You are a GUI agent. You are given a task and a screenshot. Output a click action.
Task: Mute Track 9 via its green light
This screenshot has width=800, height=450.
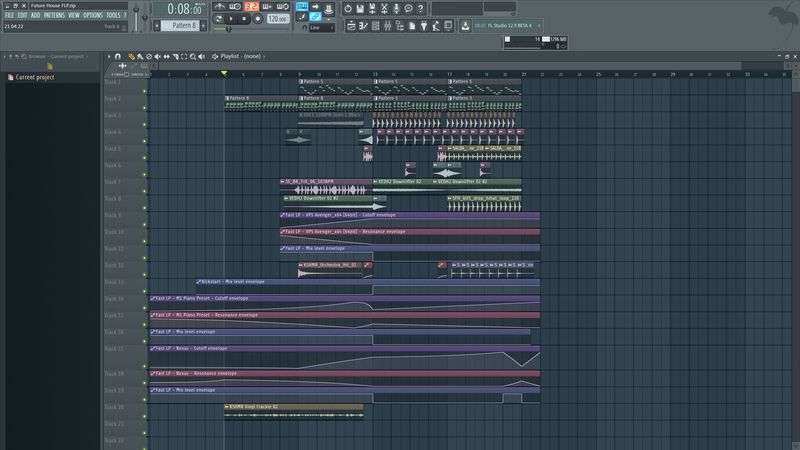(144, 224)
